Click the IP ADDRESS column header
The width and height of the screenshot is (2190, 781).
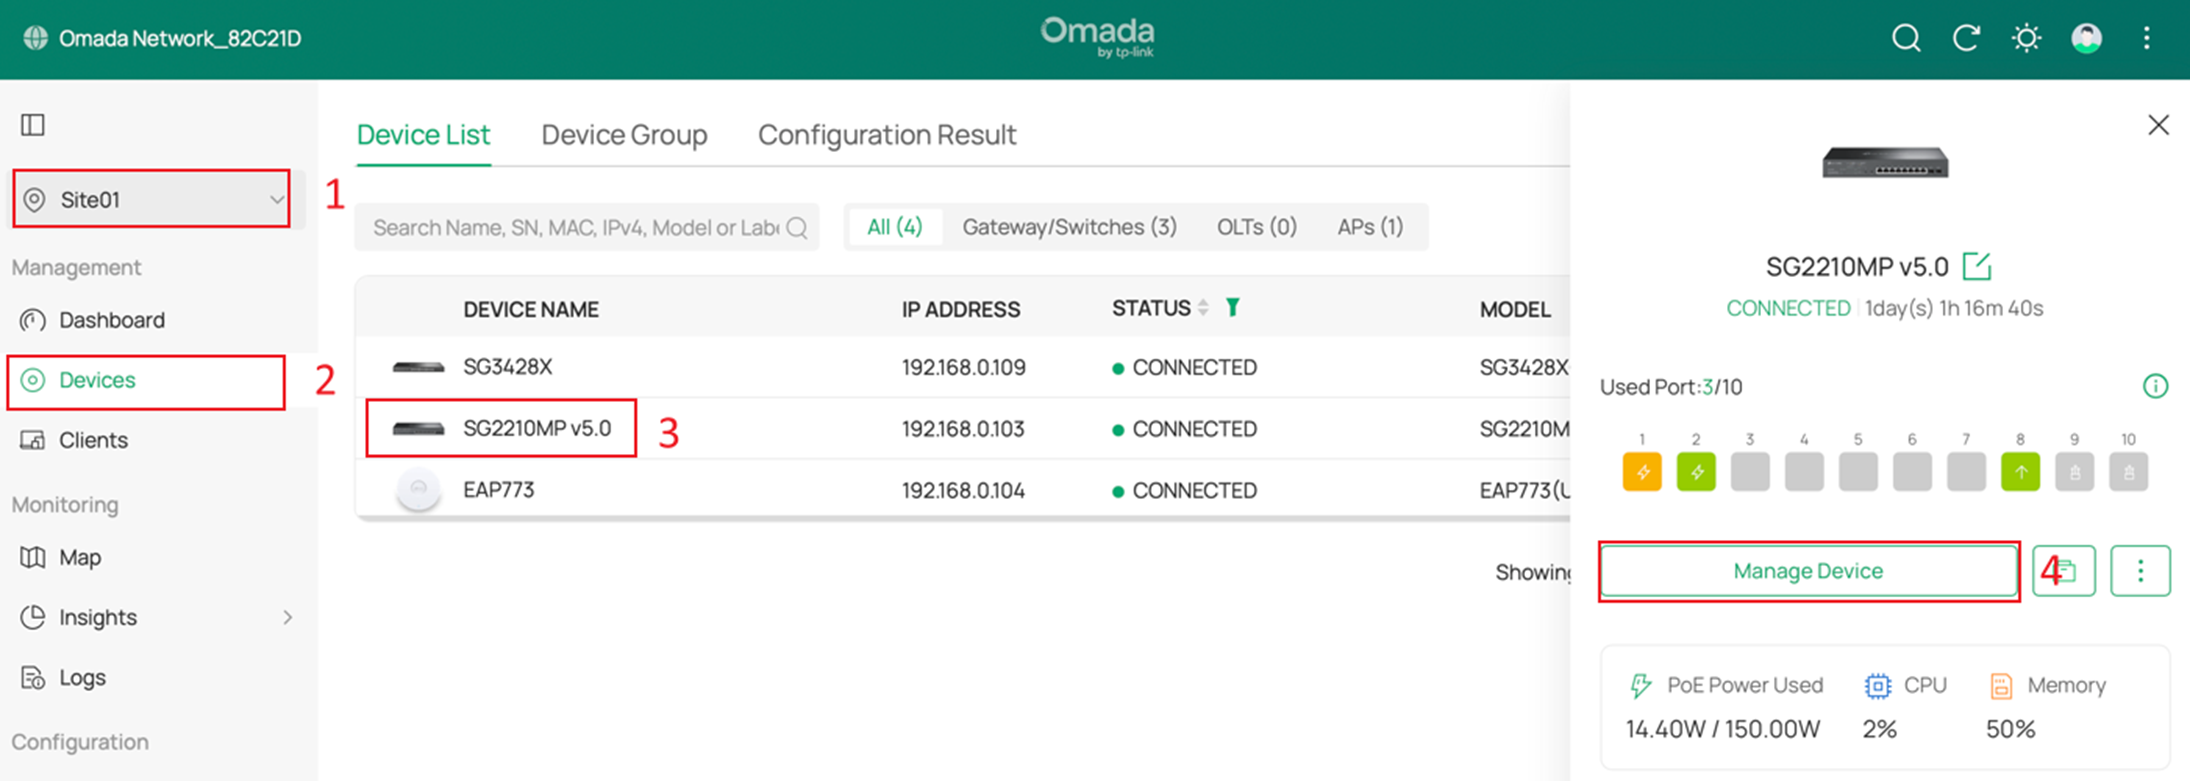coord(961,310)
